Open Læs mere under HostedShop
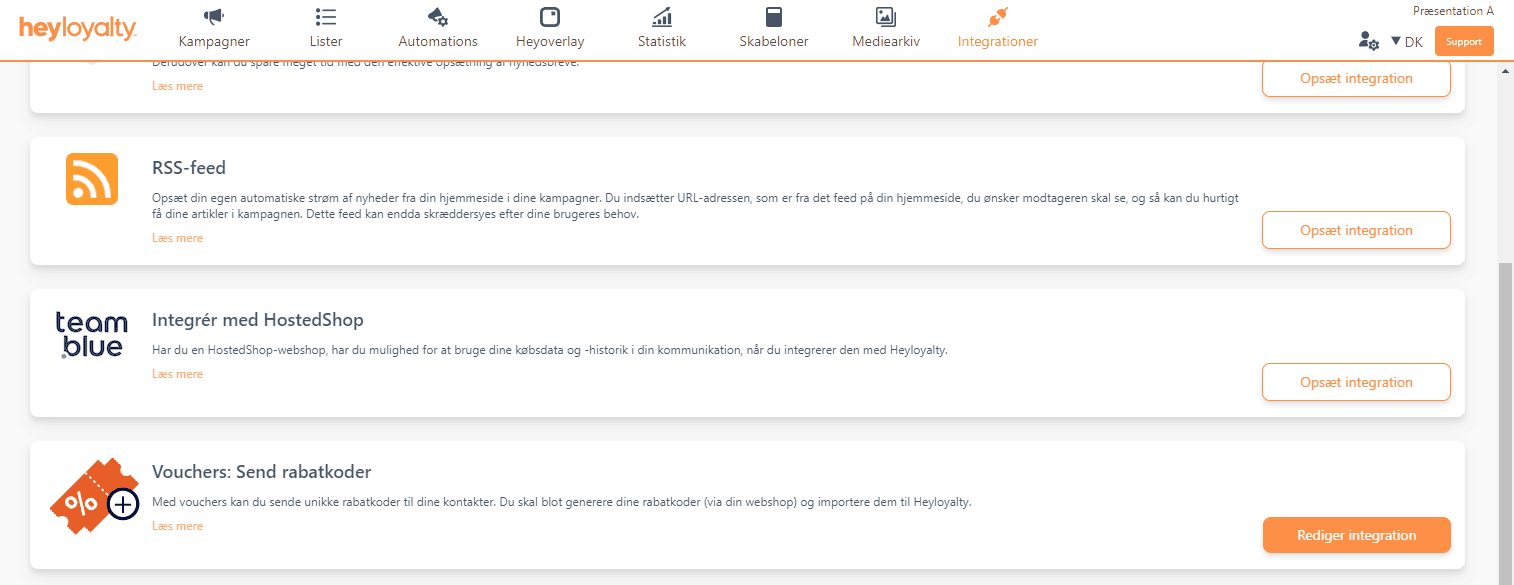The width and height of the screenshot is (1514, 585). tap(177, 373)
